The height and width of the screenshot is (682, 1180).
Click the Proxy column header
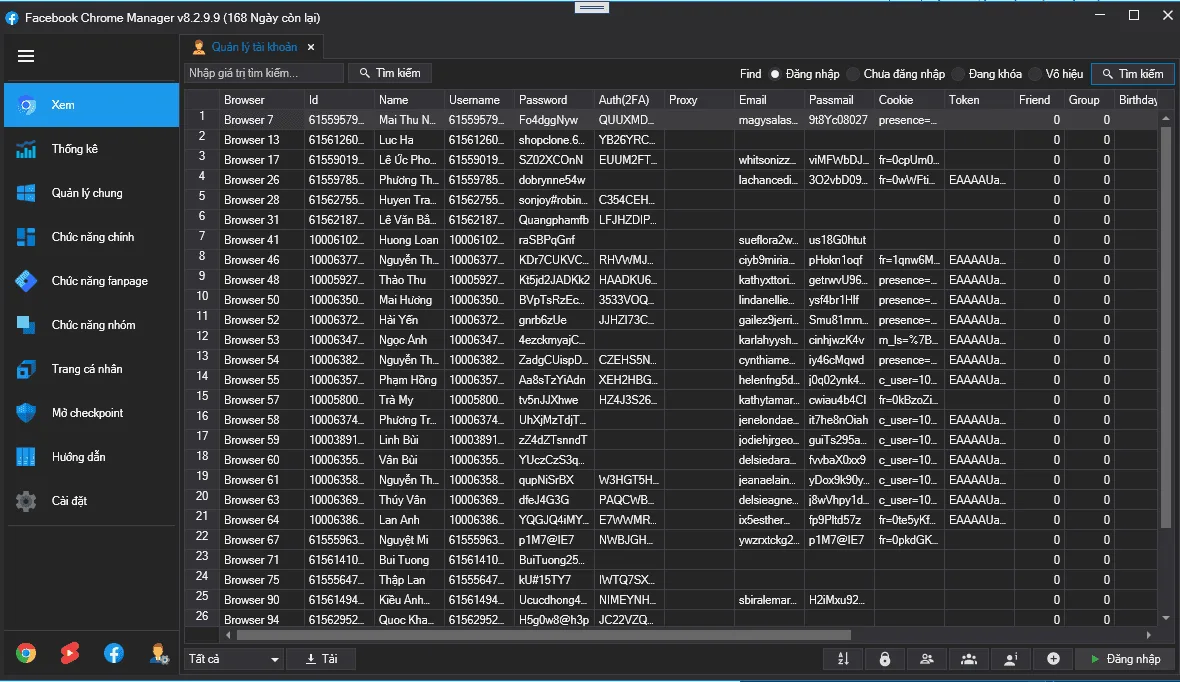coord(699,99)
